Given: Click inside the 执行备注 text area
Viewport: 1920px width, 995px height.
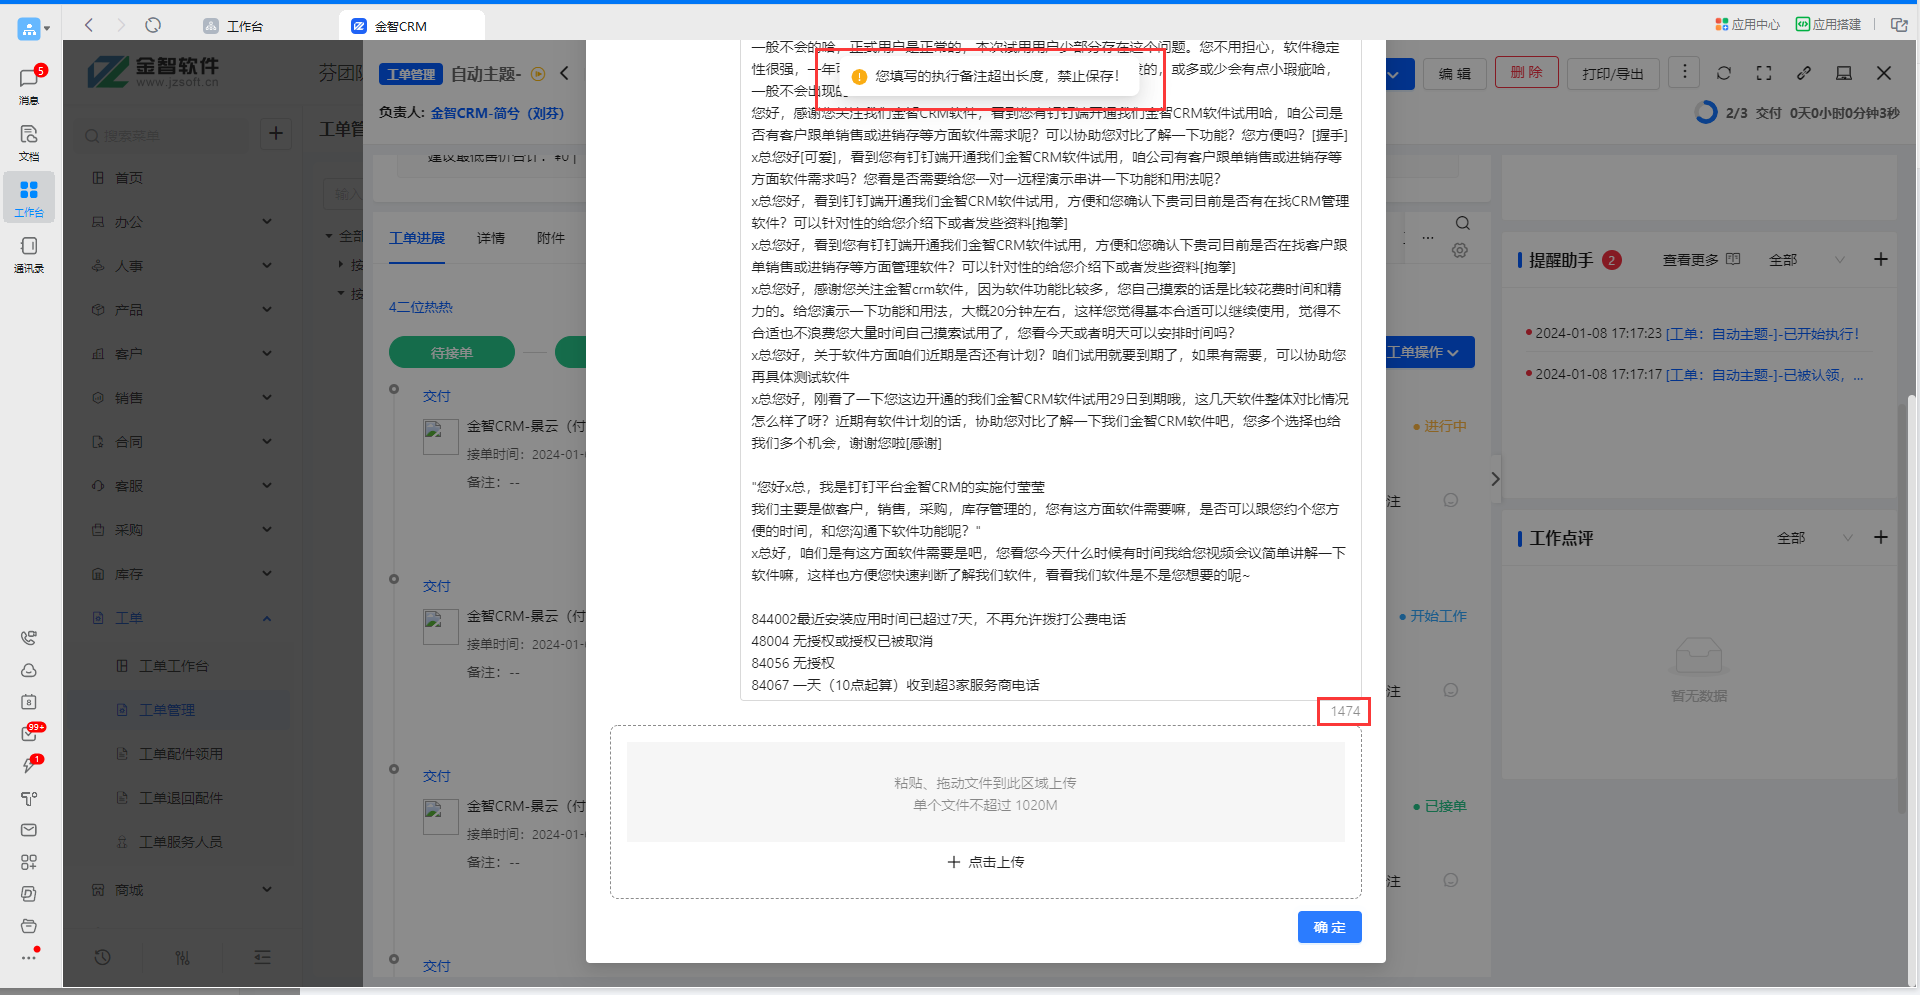Looking at the screenshot, I should tap(1050, 370).
